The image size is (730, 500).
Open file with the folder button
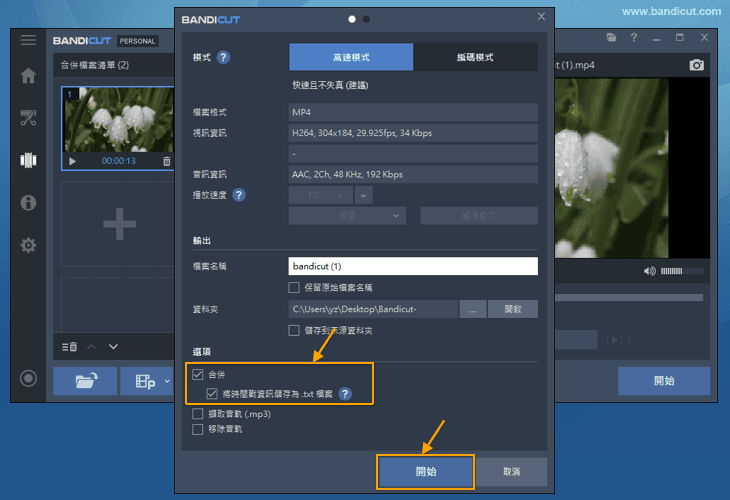(x=85, y=381)
